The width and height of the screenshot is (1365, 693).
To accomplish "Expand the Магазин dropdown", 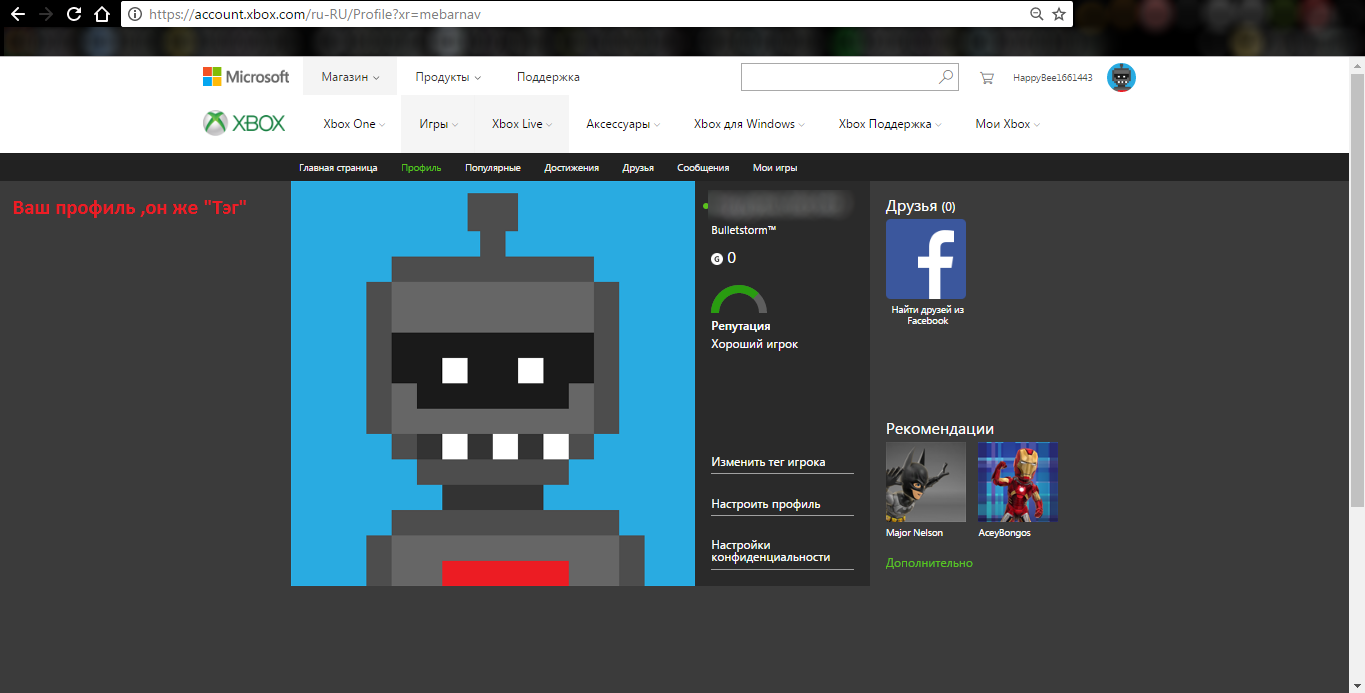I will coord(350,77).
